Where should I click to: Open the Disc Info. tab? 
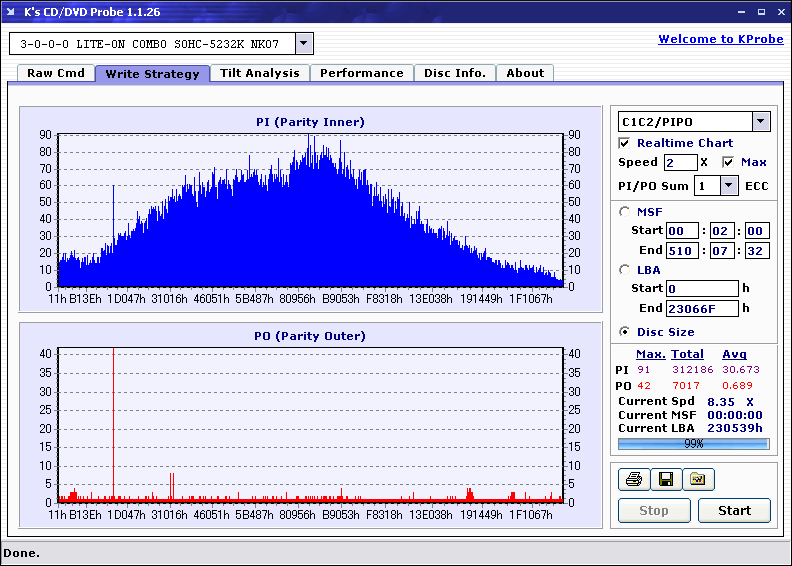pos(455,73)
